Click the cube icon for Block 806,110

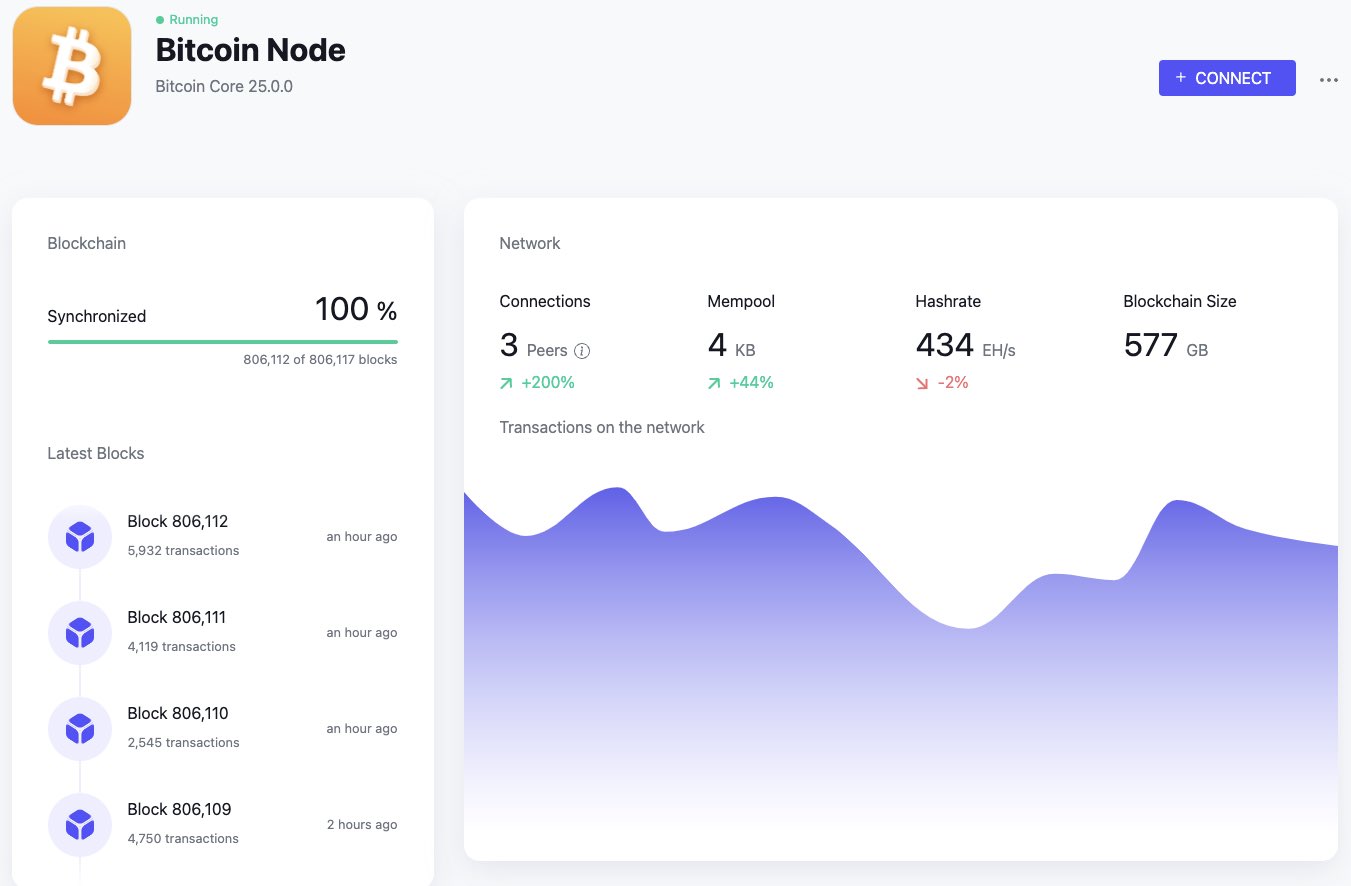(x=80, y=729)
